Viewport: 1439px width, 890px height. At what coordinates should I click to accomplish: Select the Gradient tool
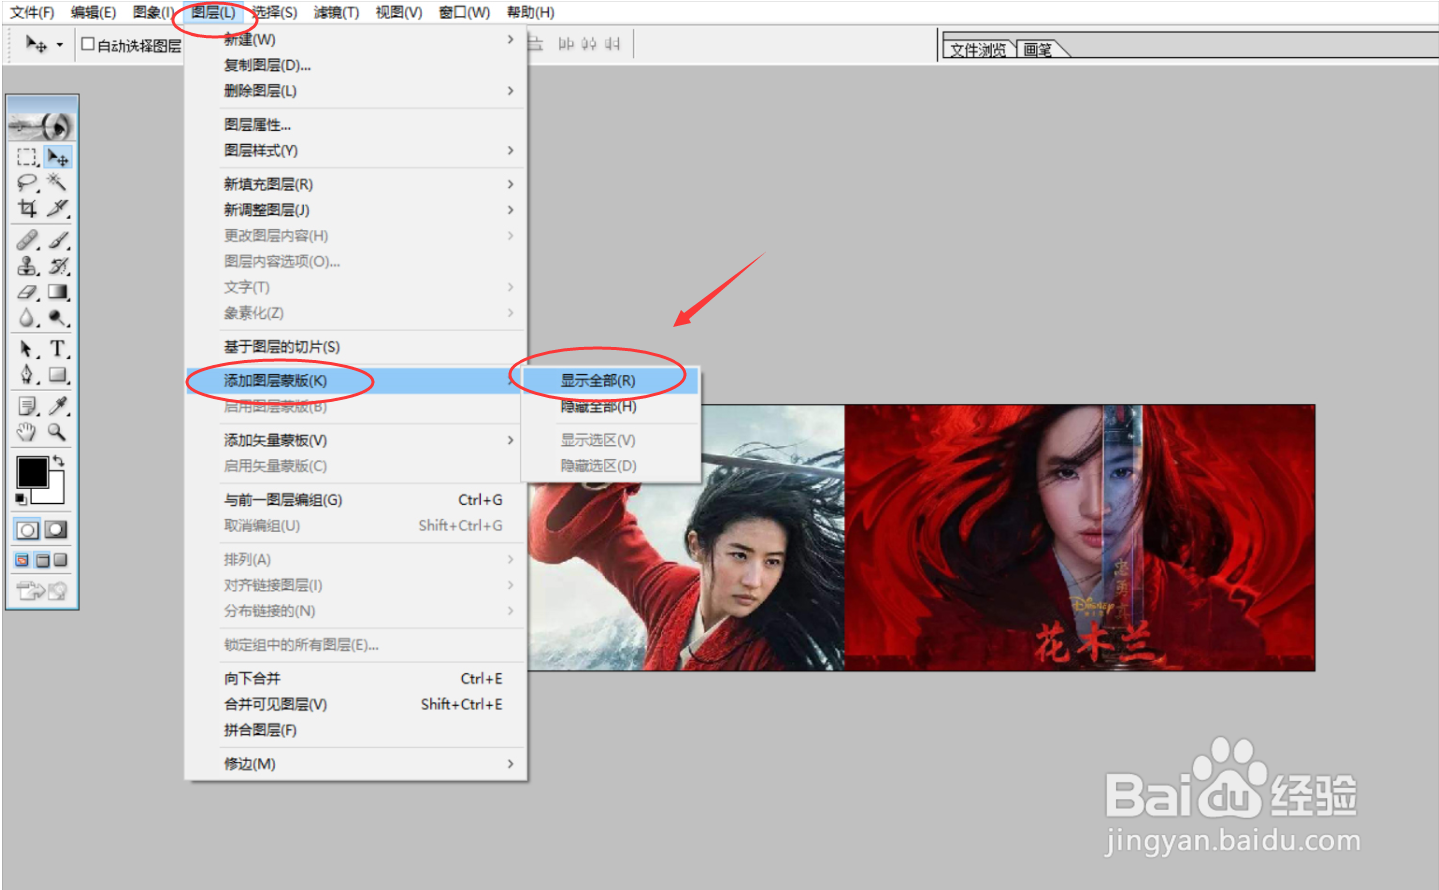58,292
